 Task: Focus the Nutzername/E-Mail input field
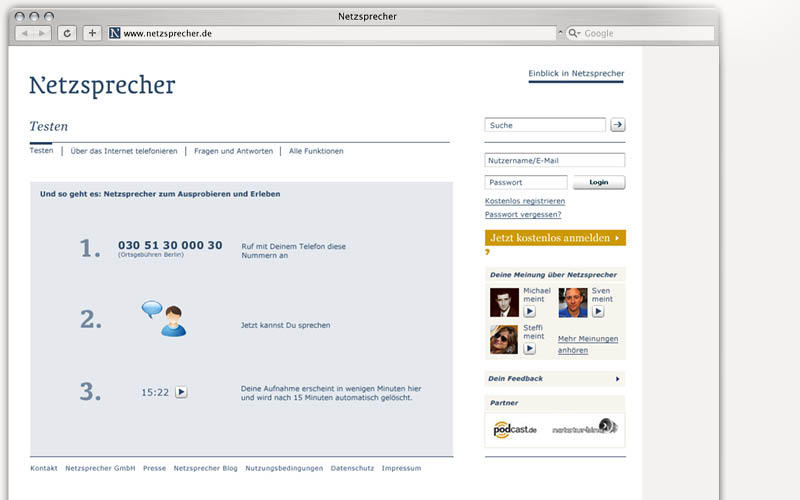coord(555,160)
